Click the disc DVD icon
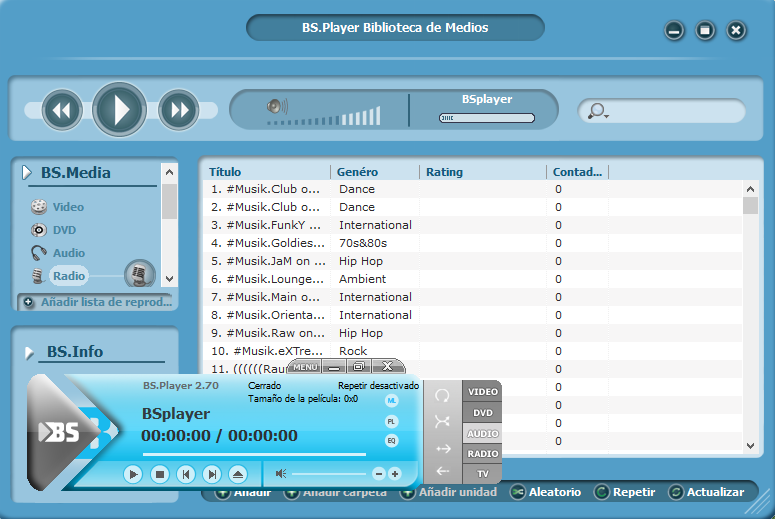This screenshot has height=519, width=775. 39,230
